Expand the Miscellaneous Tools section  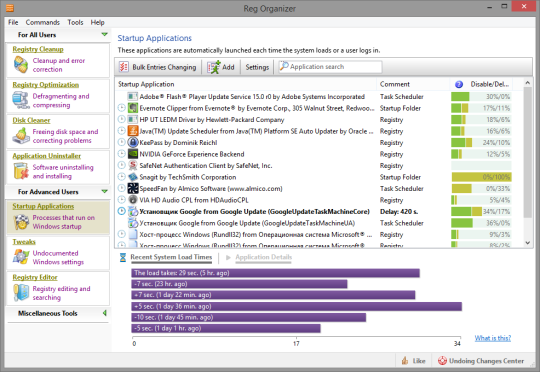[104, 313]
